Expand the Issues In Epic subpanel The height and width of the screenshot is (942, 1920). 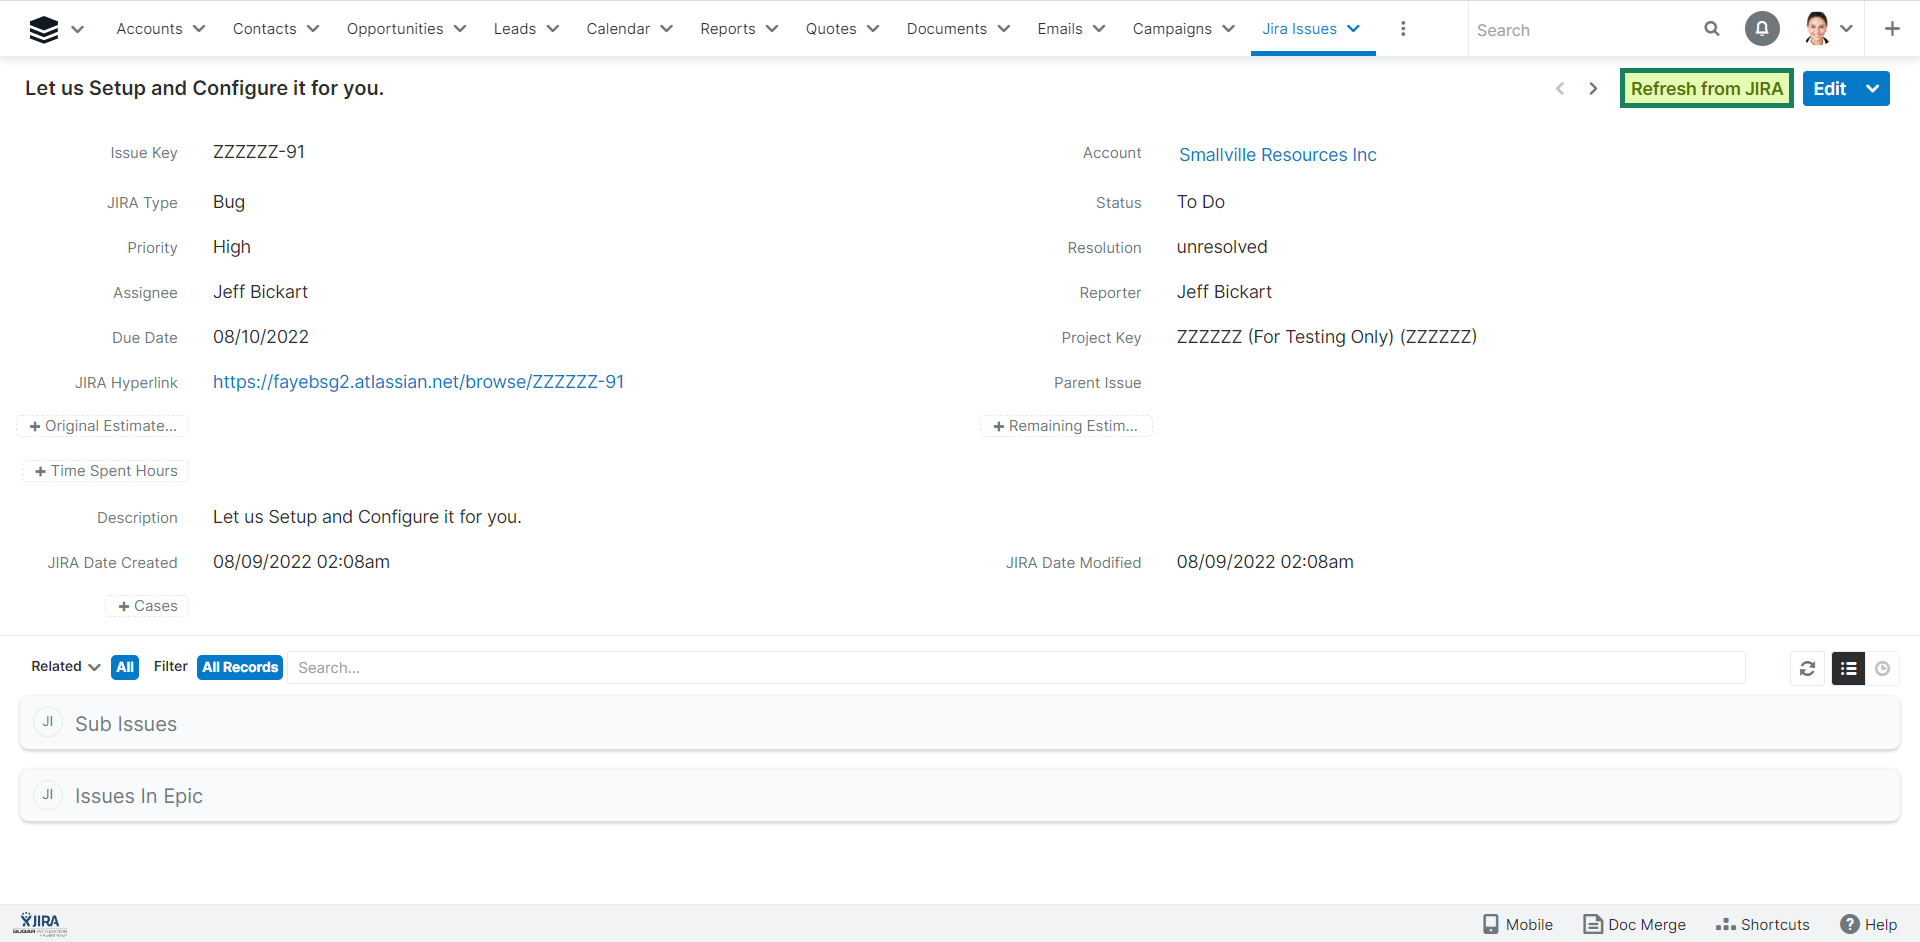[139, 796]
